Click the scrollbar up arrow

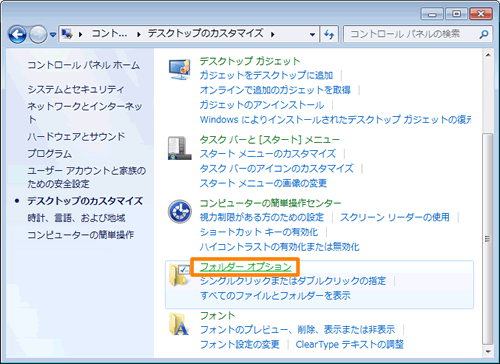click(488, 55)
